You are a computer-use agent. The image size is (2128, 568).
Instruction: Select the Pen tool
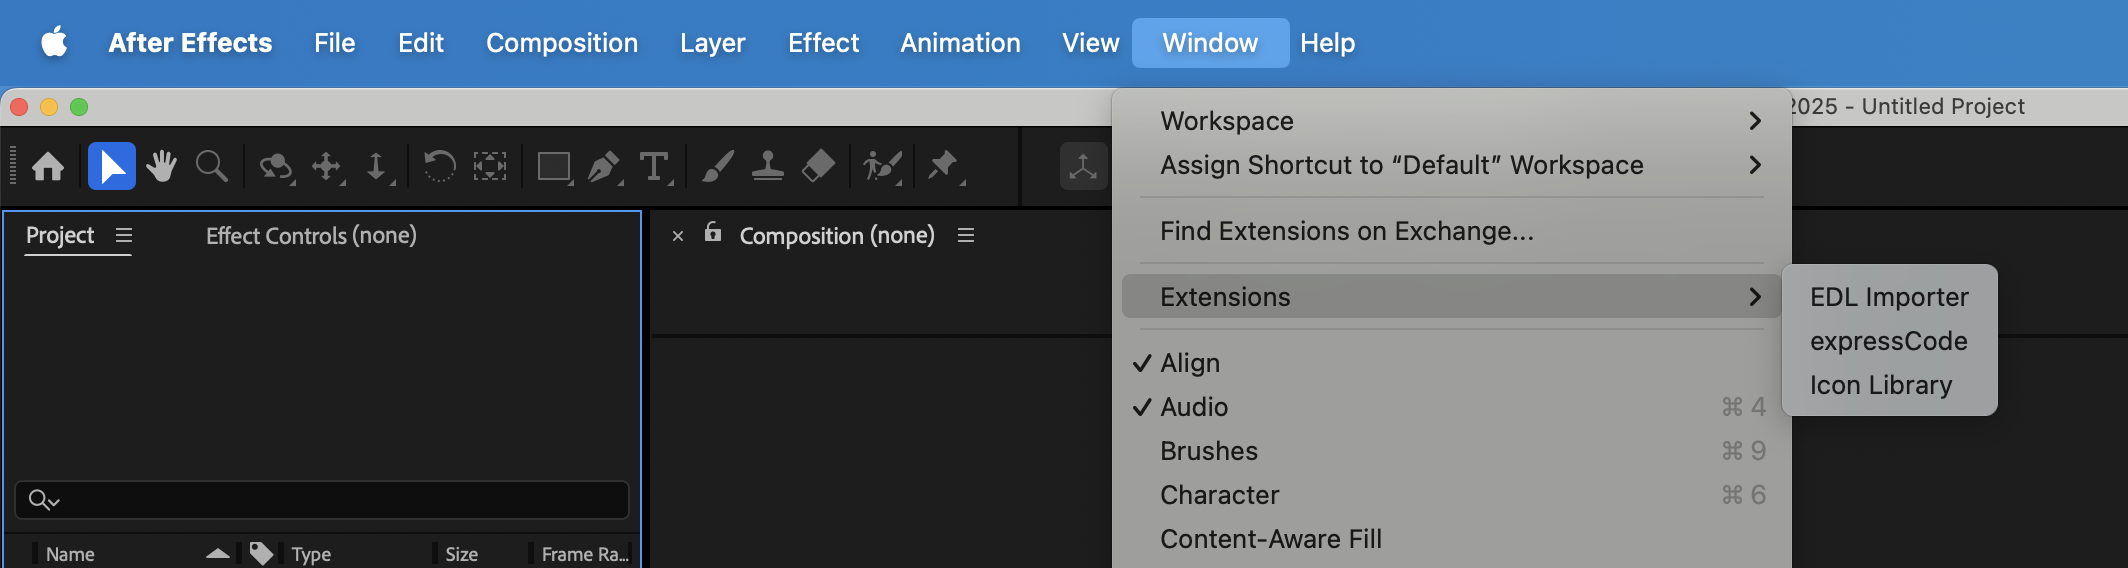click(603, 166)
